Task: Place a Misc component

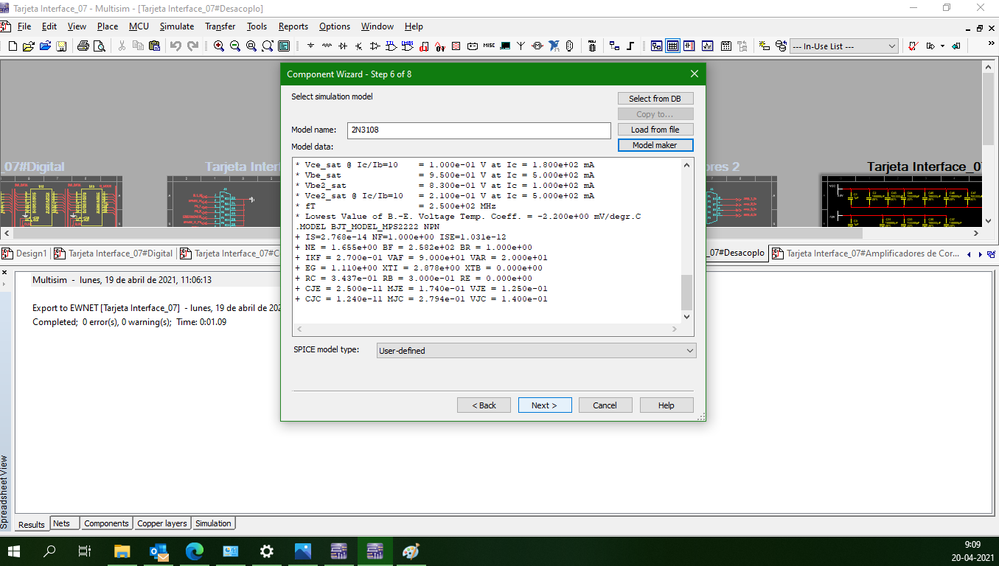Action: pos(489,46)
